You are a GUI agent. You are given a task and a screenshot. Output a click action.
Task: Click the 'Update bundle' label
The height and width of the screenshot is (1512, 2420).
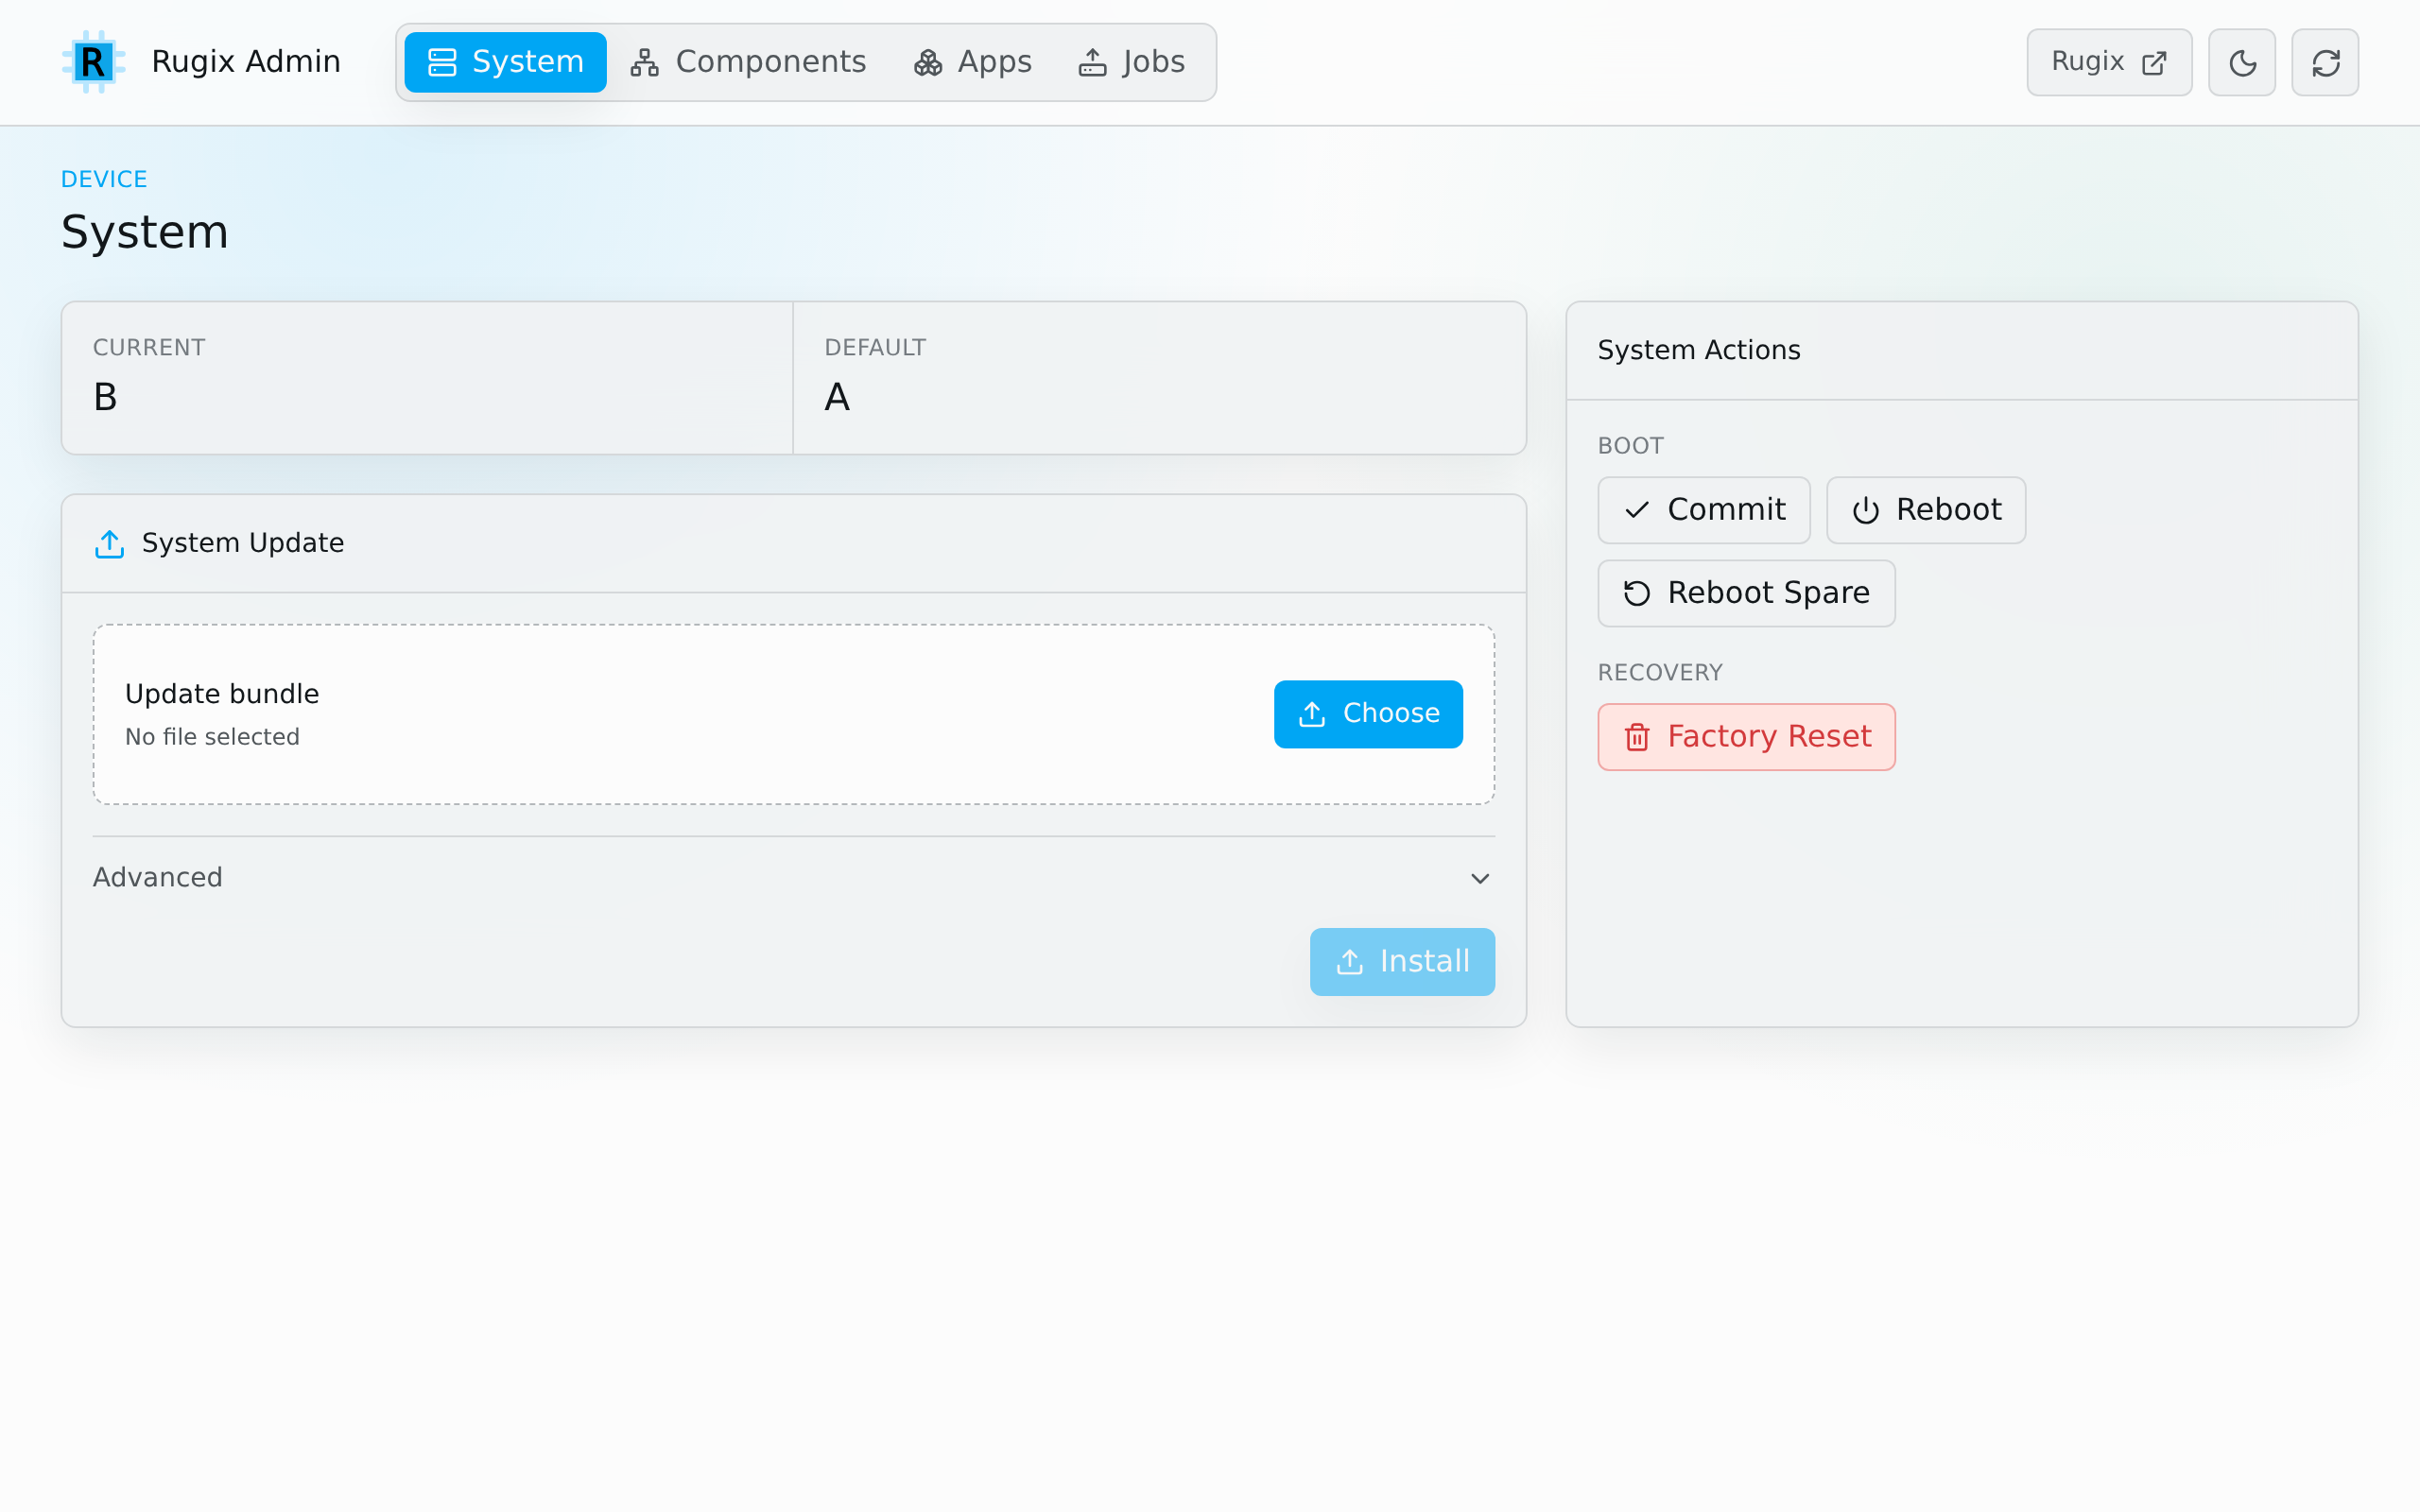pos(222,694)
